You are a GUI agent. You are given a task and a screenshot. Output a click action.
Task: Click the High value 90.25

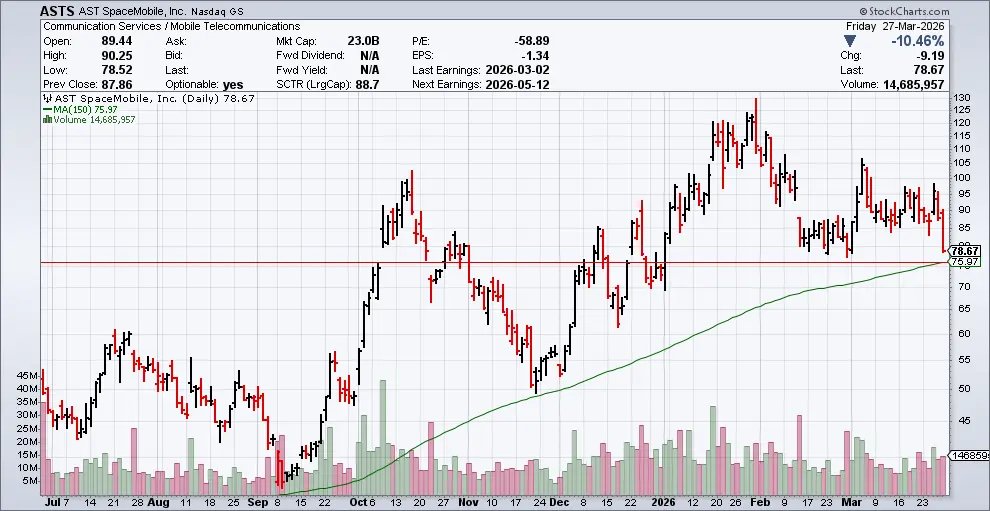116,56
